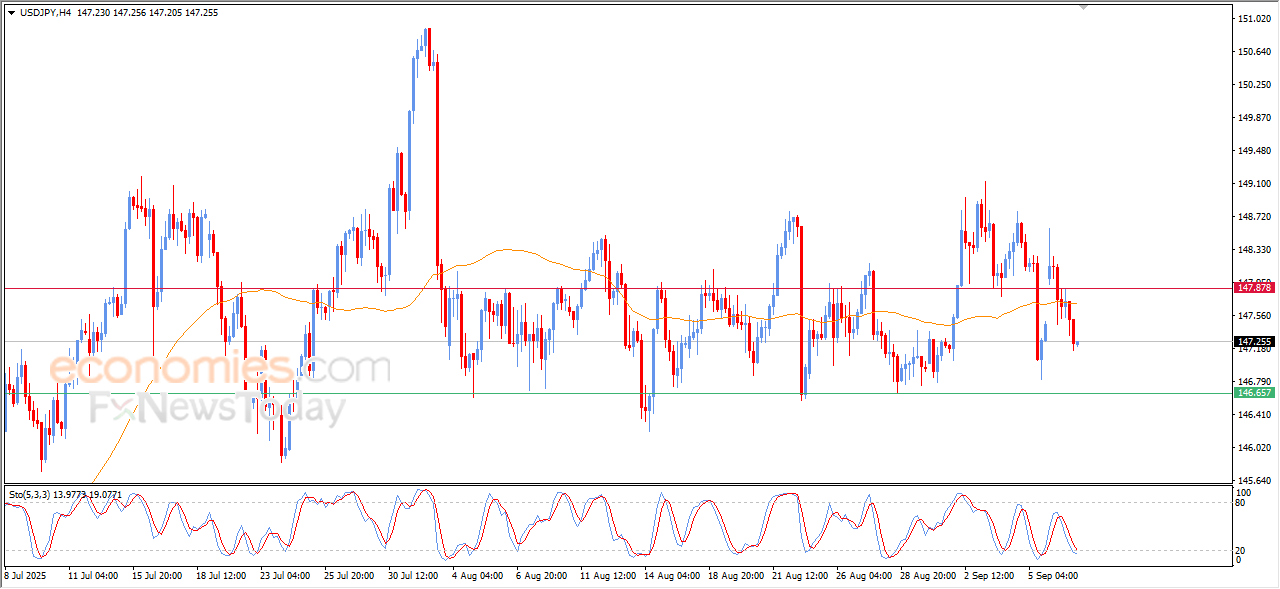Click the 8 Jul 2025 date label
Image resolution: width=1280 pixels, height=589 pixels.
coord(25,576)
